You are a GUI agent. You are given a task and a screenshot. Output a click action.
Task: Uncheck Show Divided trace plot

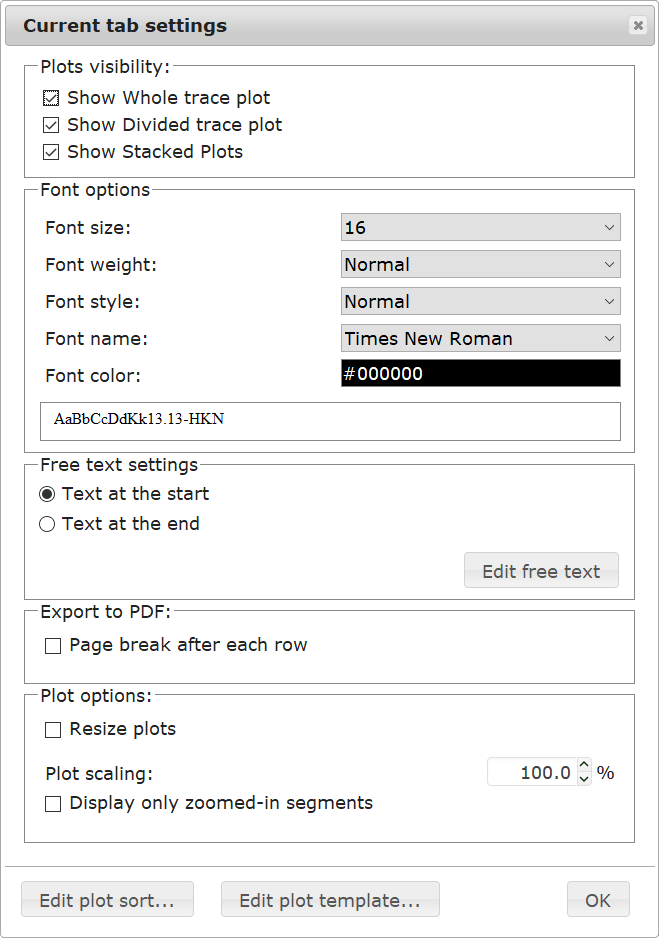point(51,125)
